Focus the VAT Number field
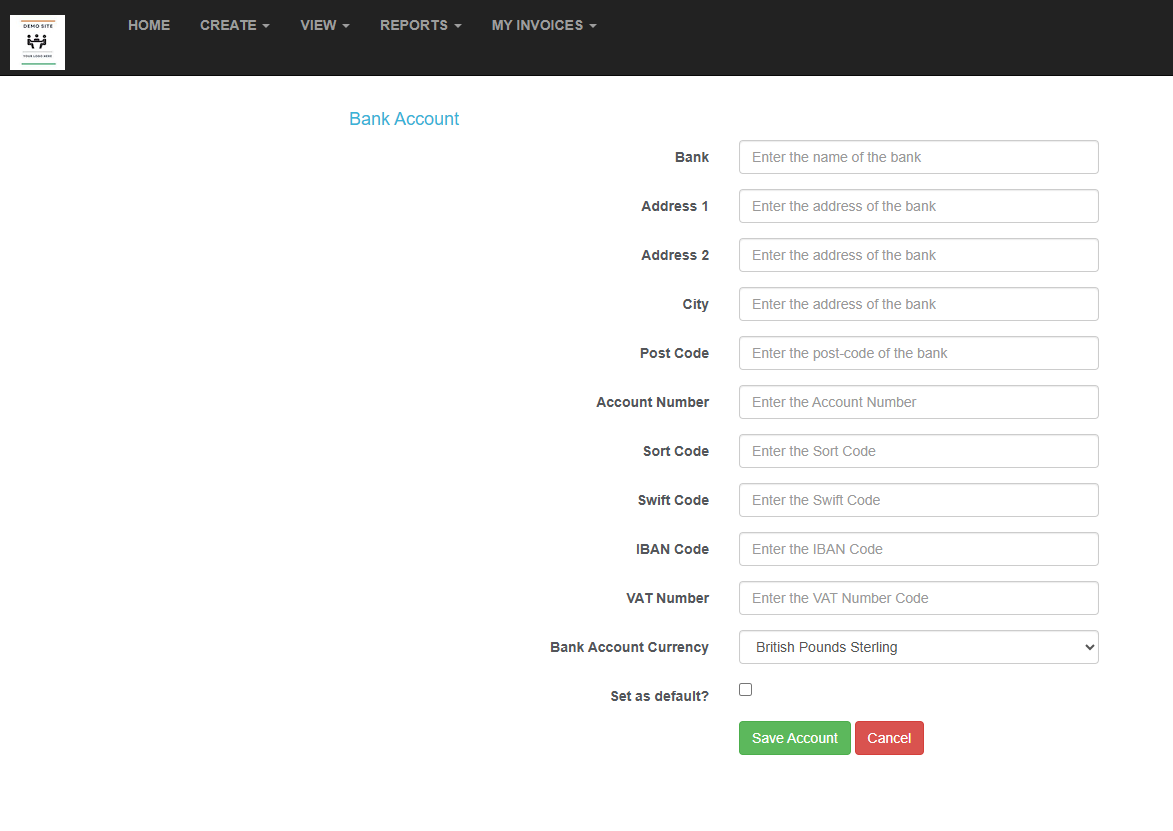 (x=919, y=598)
